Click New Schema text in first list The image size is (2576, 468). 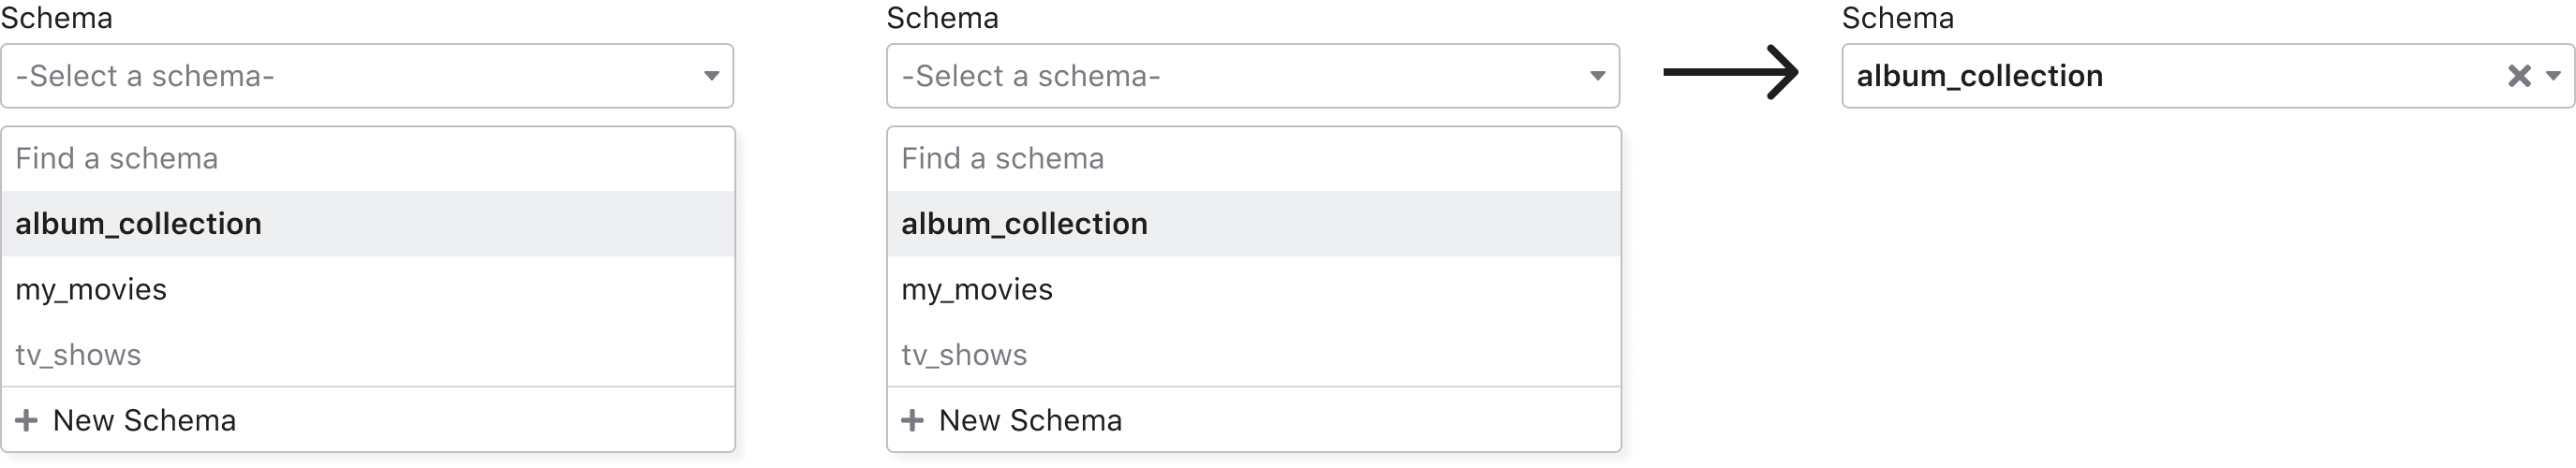(x=144, y=421)
